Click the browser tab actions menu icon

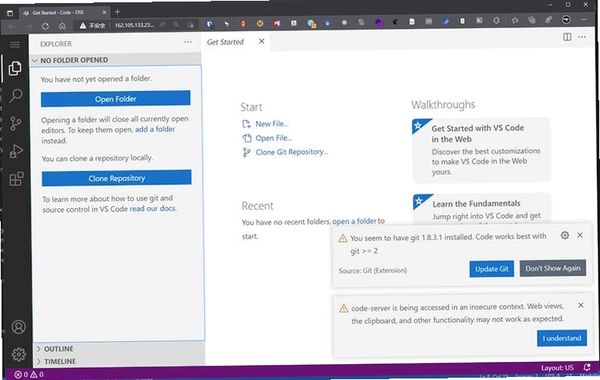point(10,13)
